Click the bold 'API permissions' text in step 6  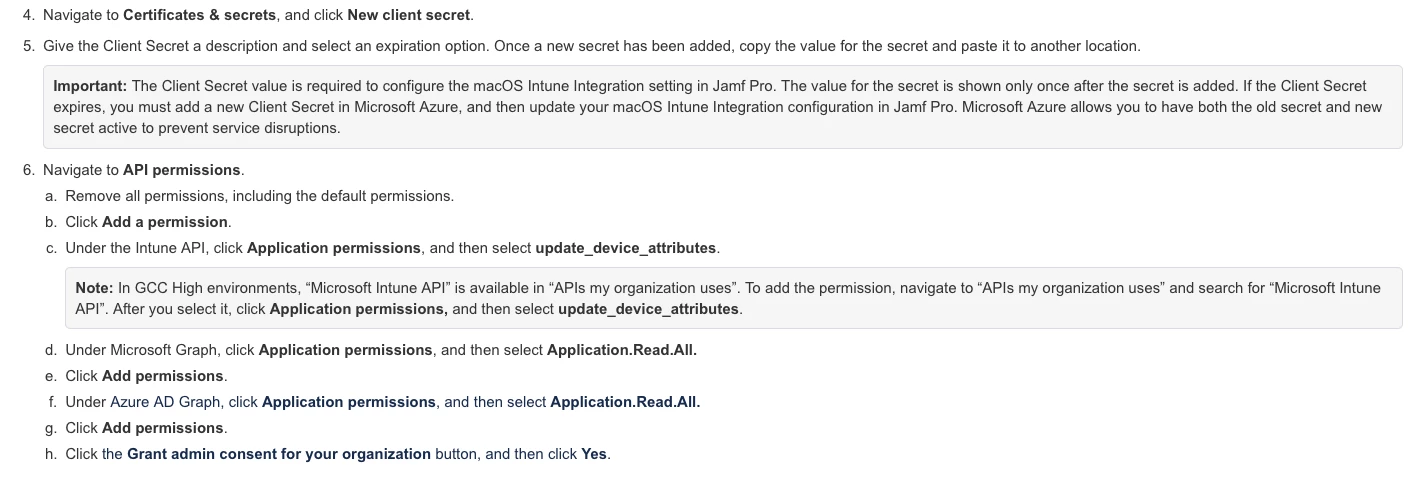pyautogui.click(x=181, y=170)
